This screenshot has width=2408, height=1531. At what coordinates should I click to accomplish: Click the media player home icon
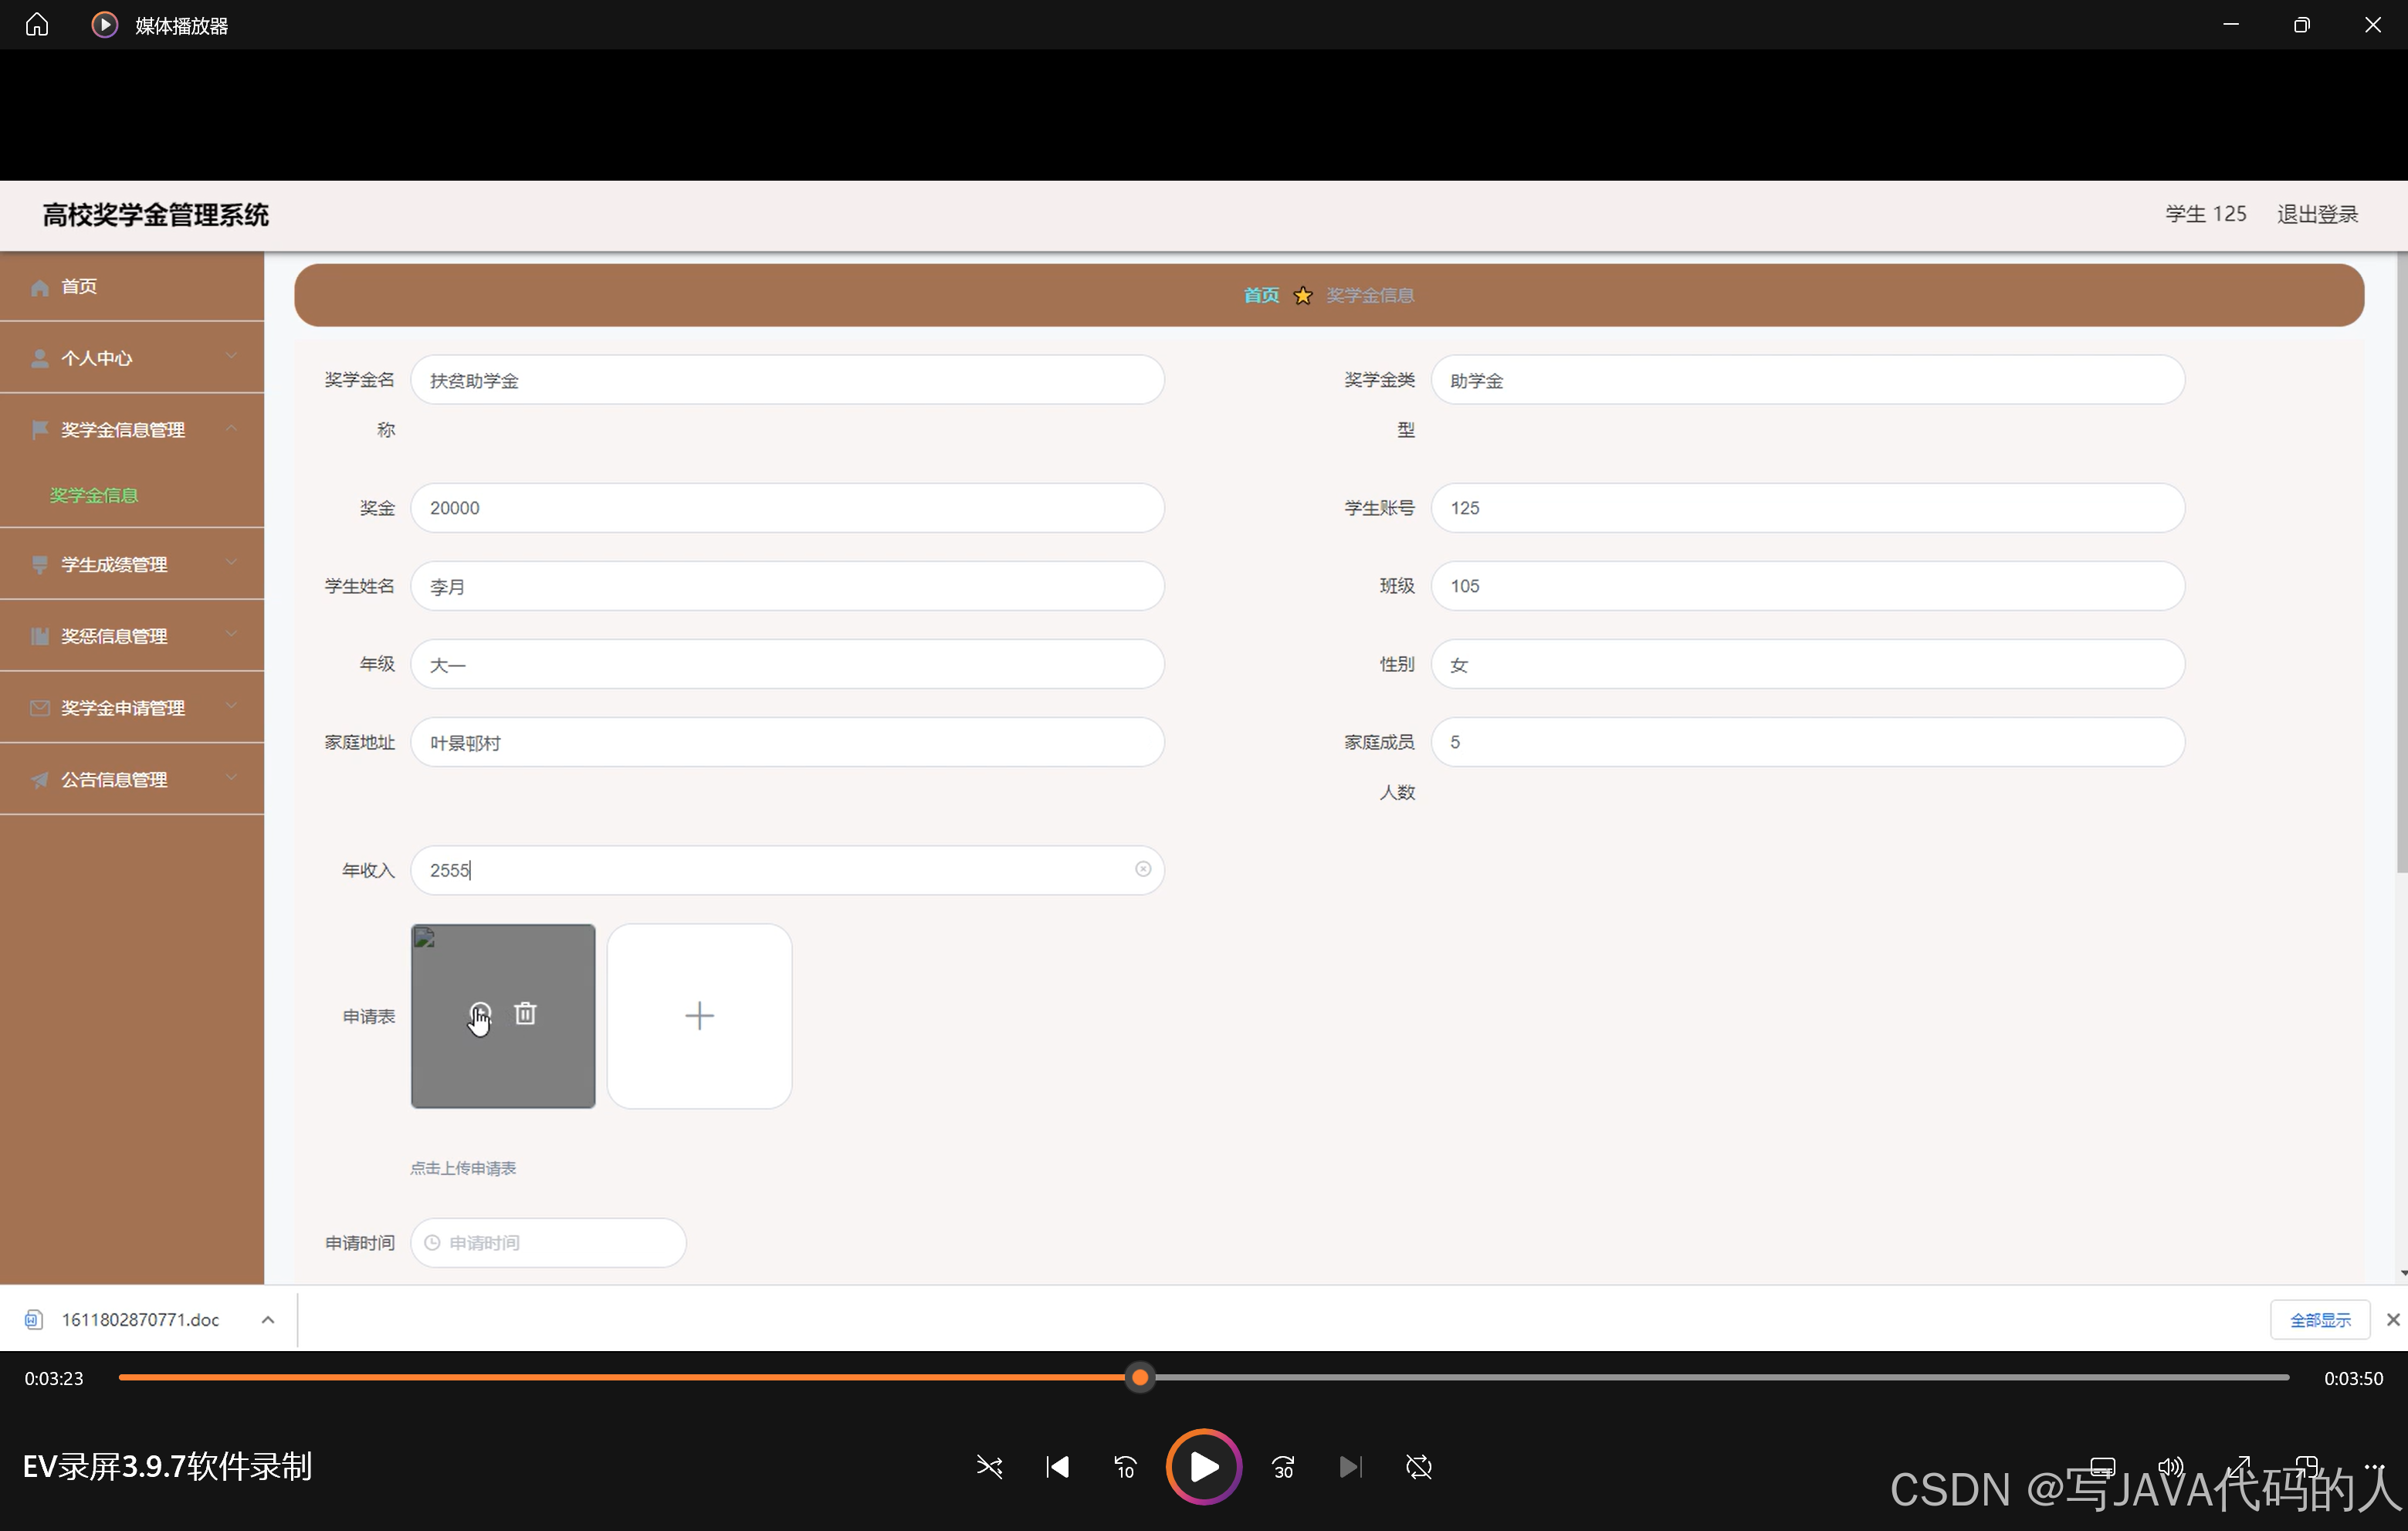click(37, 24)
